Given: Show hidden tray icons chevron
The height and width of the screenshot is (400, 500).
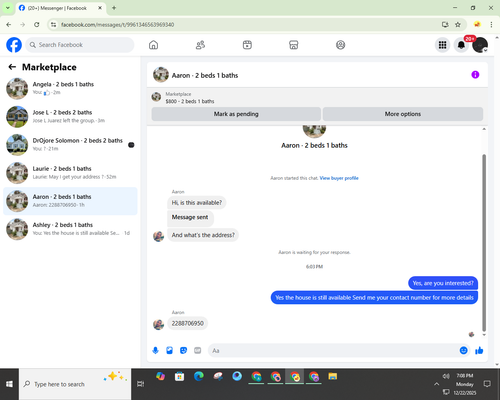Looking at the screenshot, I should 436,384.
